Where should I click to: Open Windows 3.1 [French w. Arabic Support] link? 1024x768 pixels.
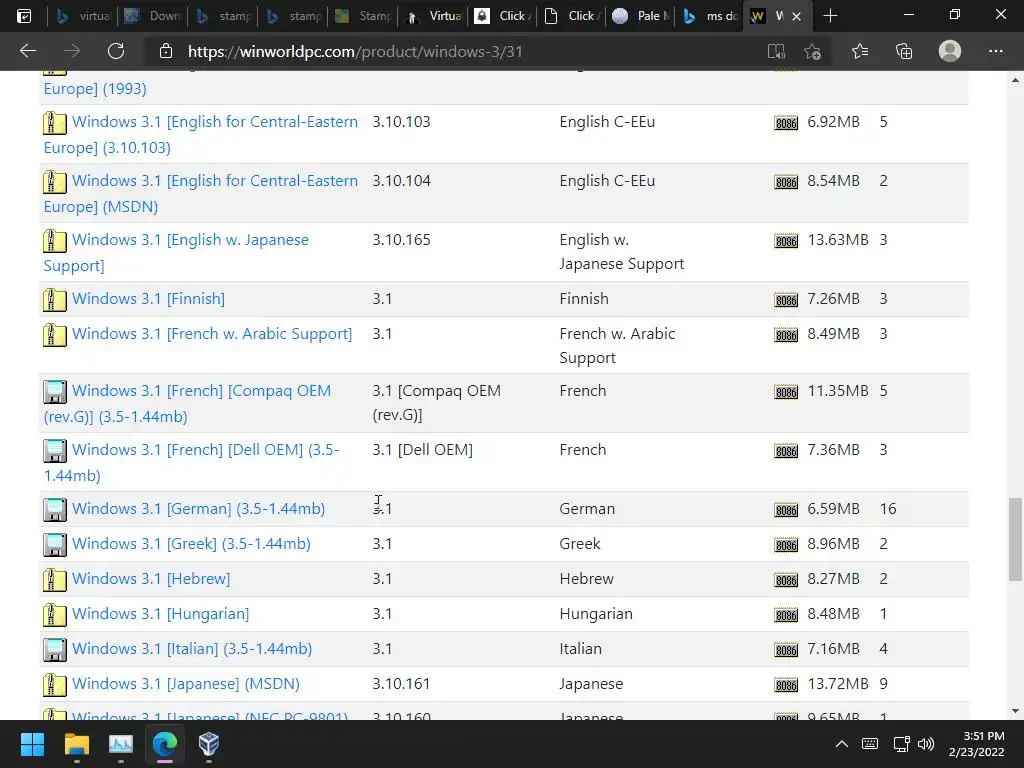[212, 334]
